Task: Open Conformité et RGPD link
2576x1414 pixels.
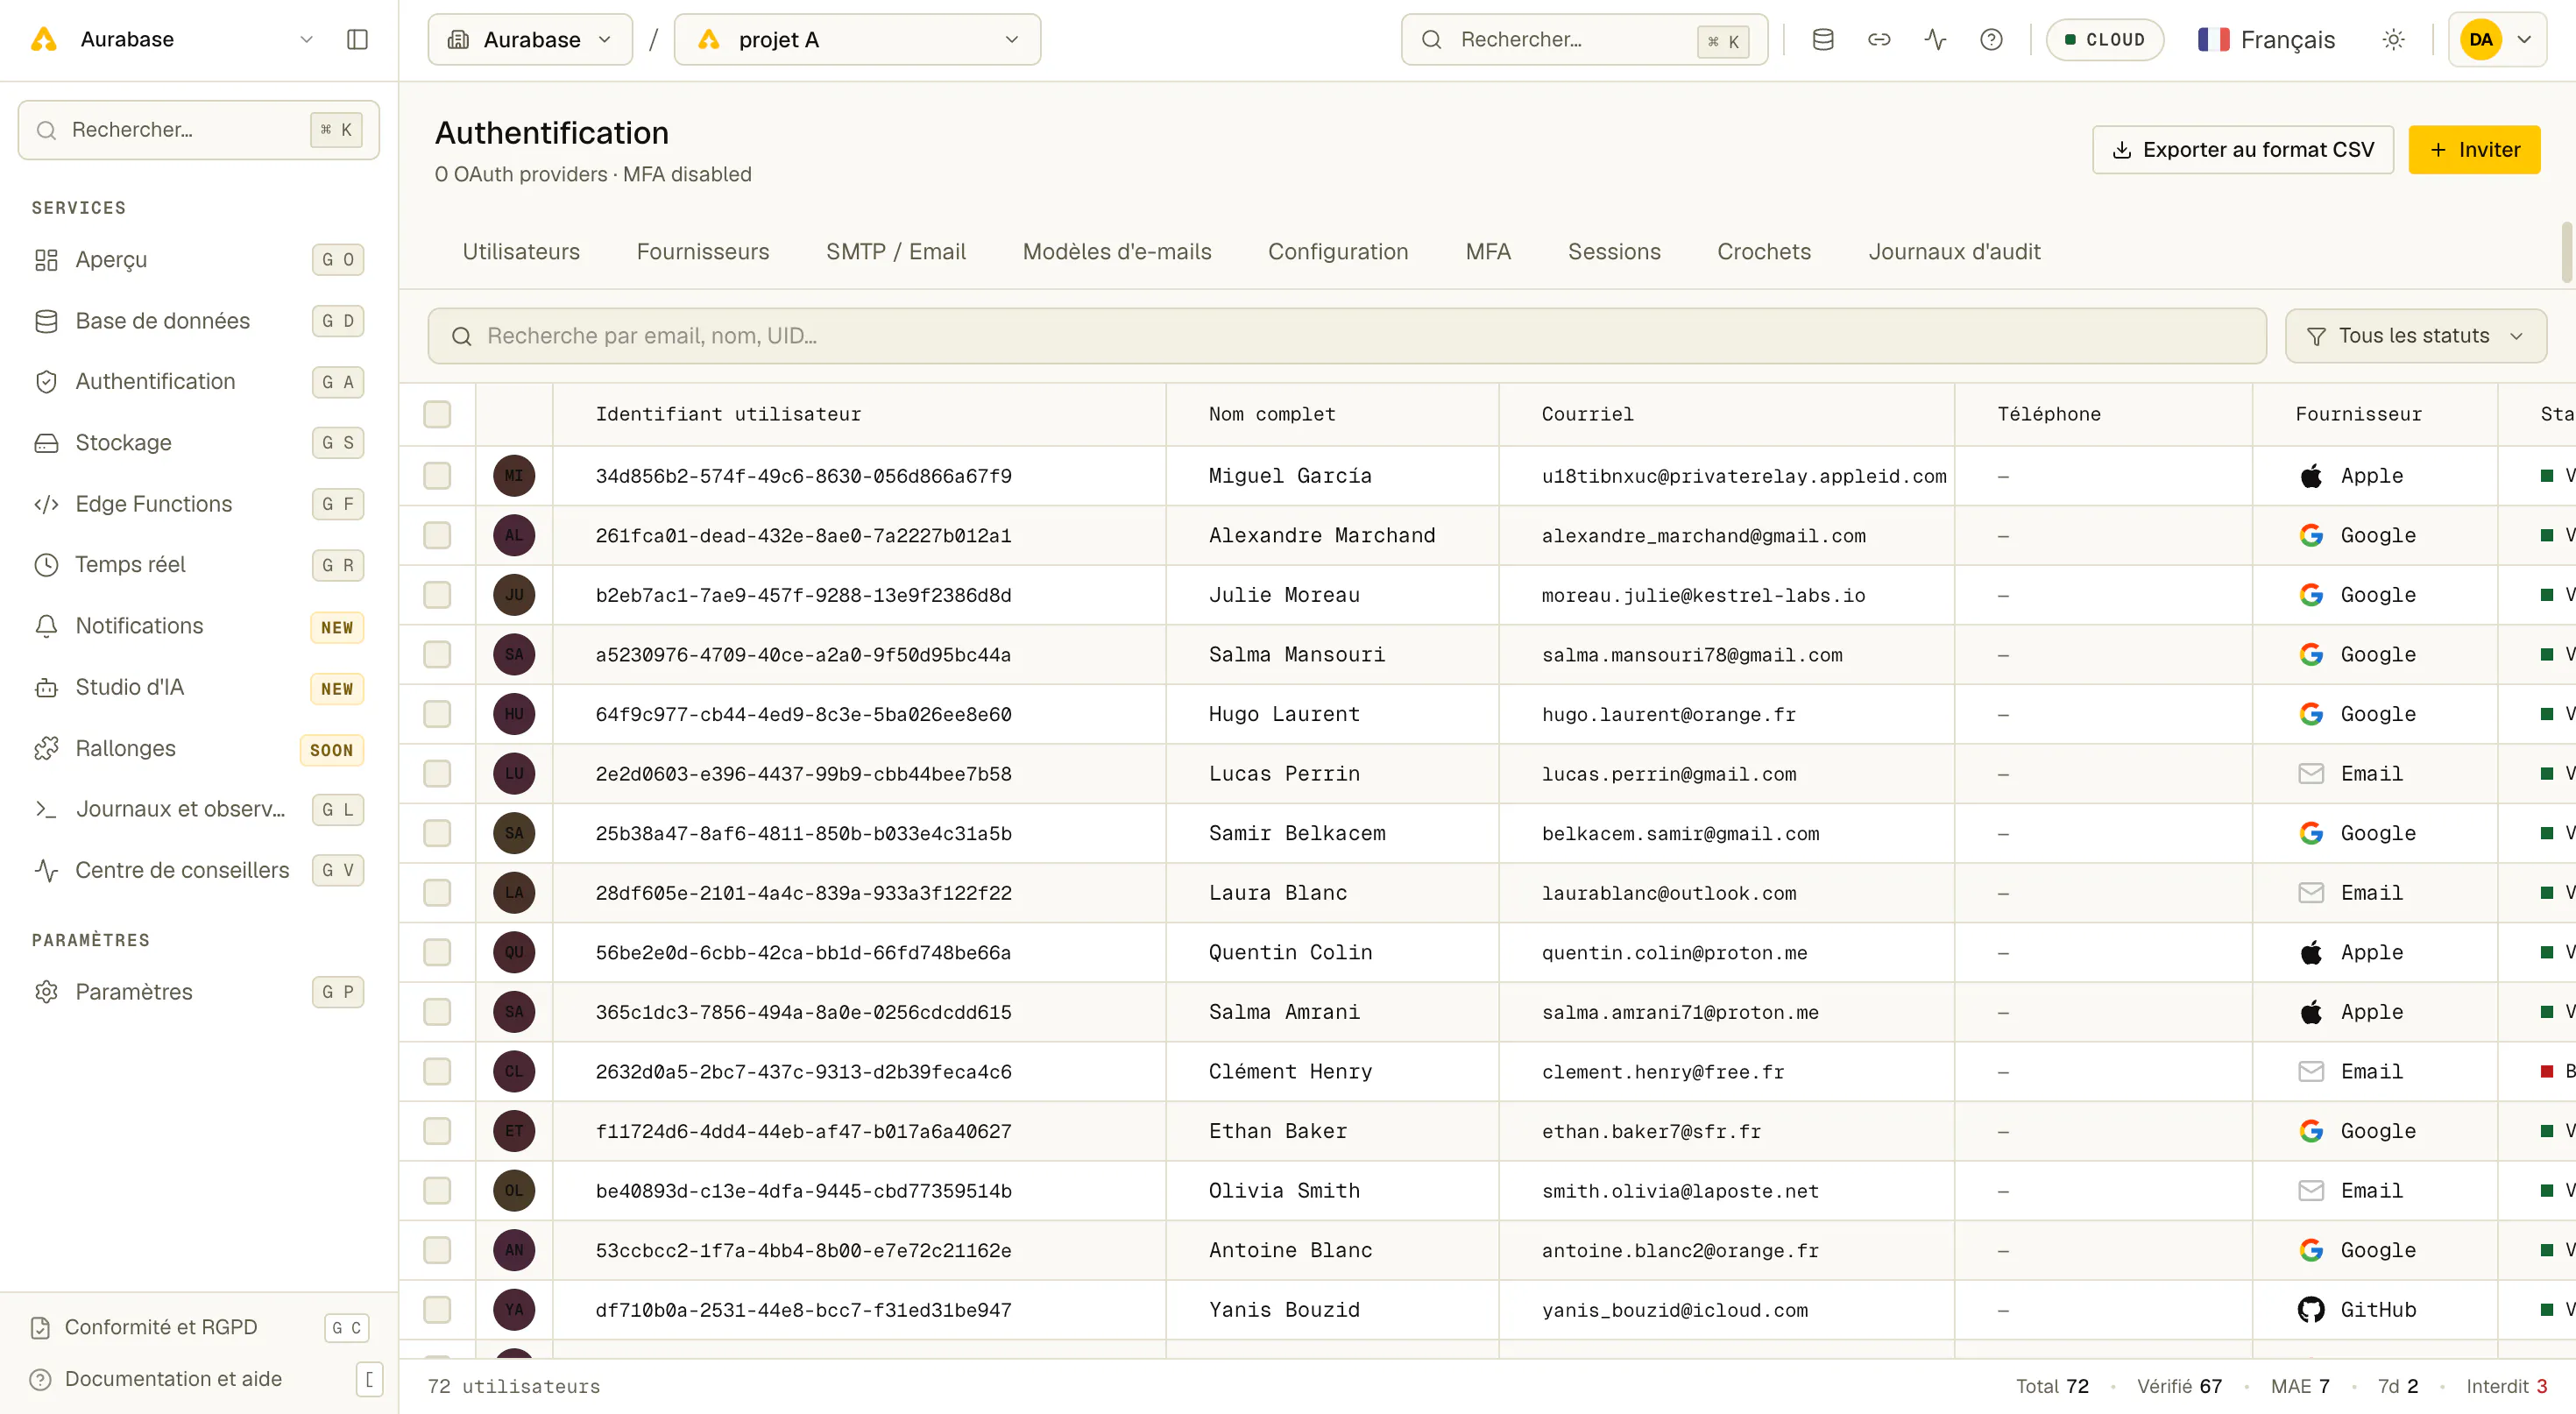Action: coord(198,1328)
